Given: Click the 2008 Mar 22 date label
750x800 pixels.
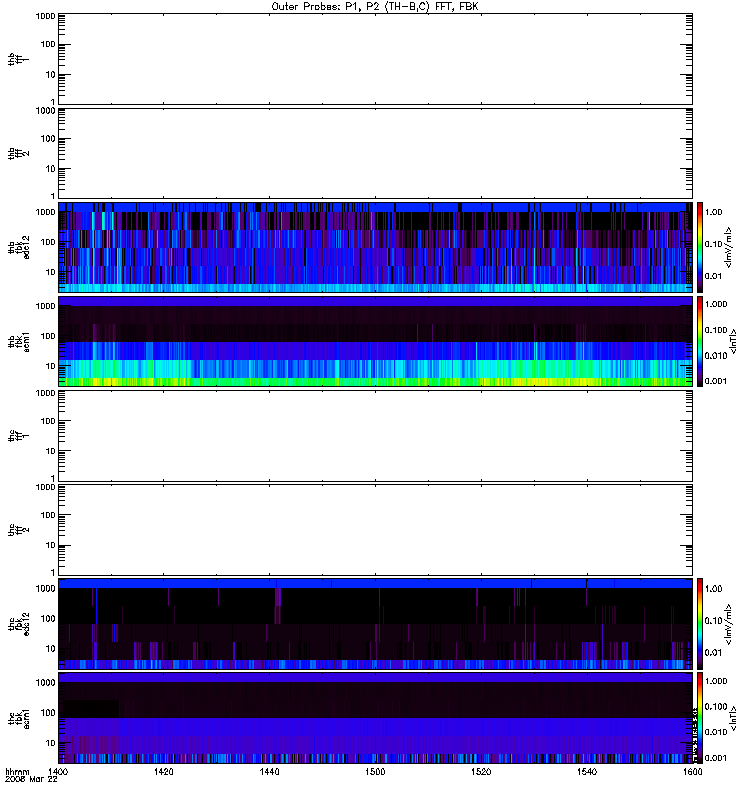Looking at the screenshot, I should pyautogui.click(x=31, y=780).
